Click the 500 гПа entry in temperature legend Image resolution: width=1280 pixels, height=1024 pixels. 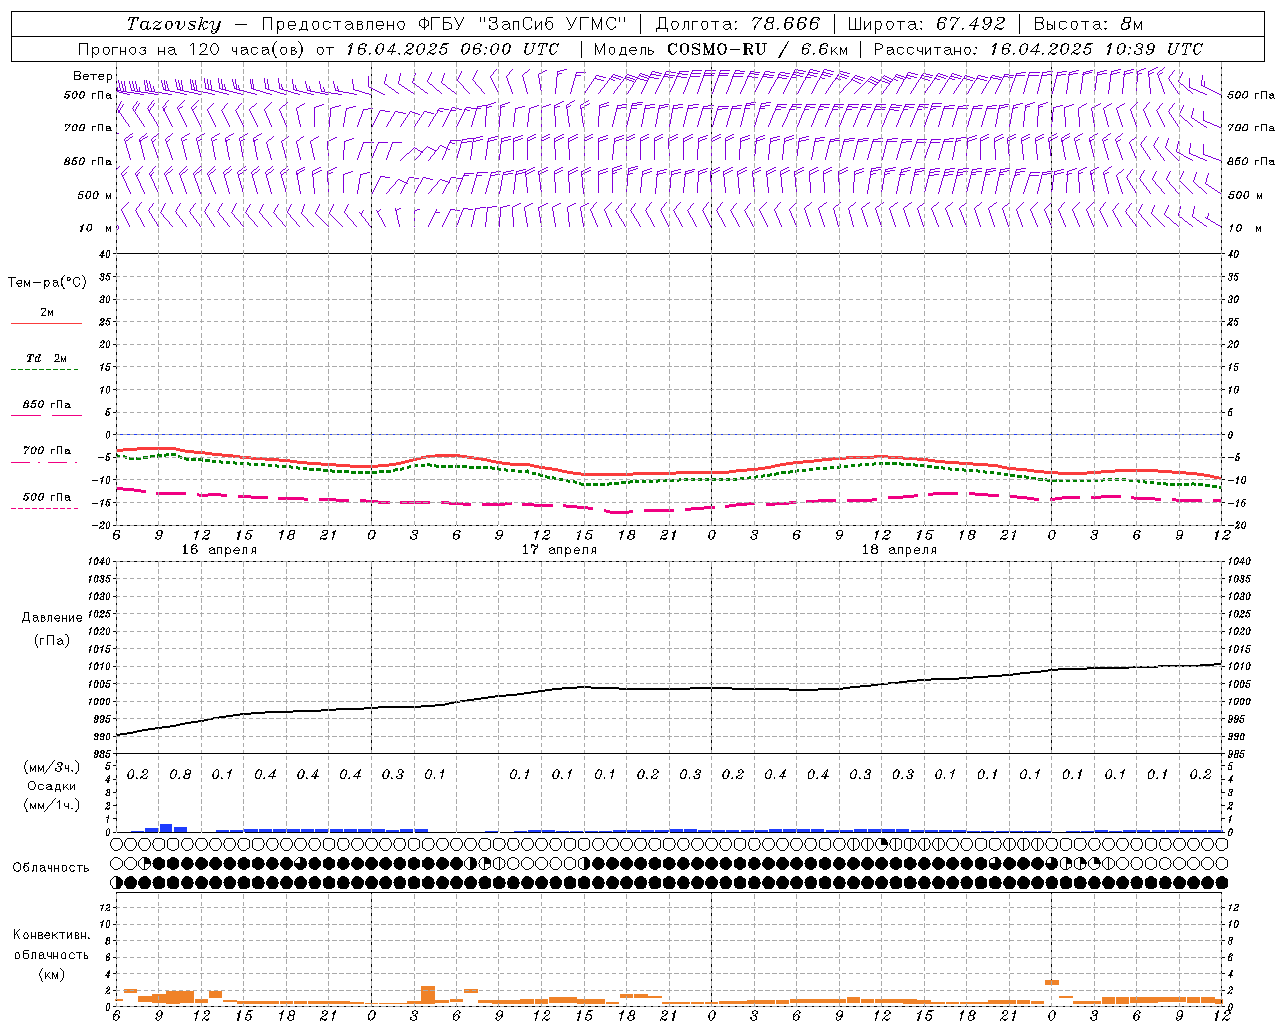click(x=47, y=497)
